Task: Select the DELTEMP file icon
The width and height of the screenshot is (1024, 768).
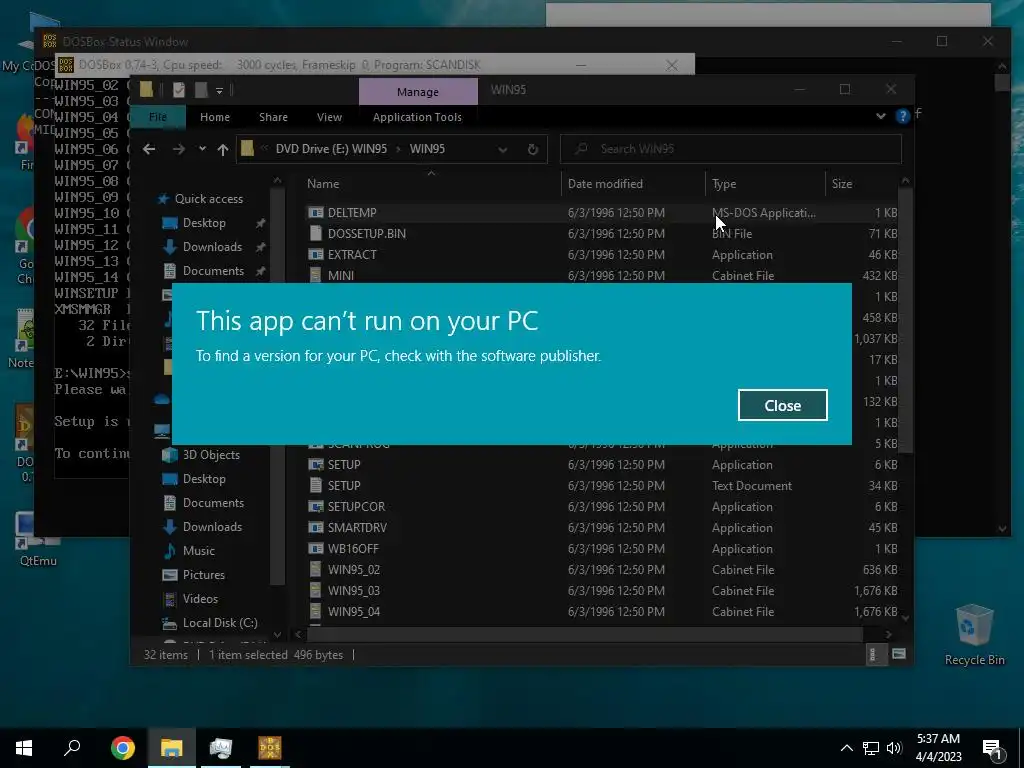Action: pyautogui.click(x=316, y=213)
